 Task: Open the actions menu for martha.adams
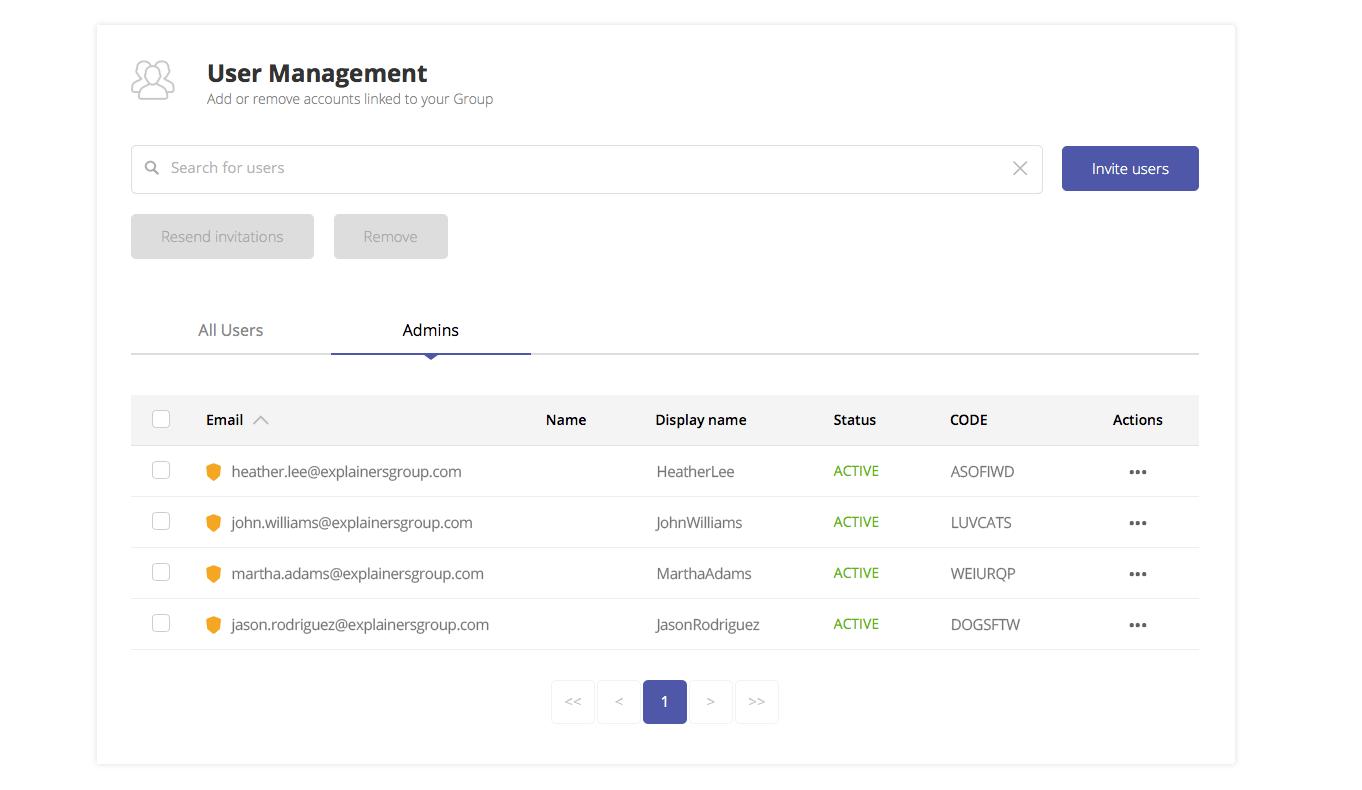click(x=1137, y=573)
